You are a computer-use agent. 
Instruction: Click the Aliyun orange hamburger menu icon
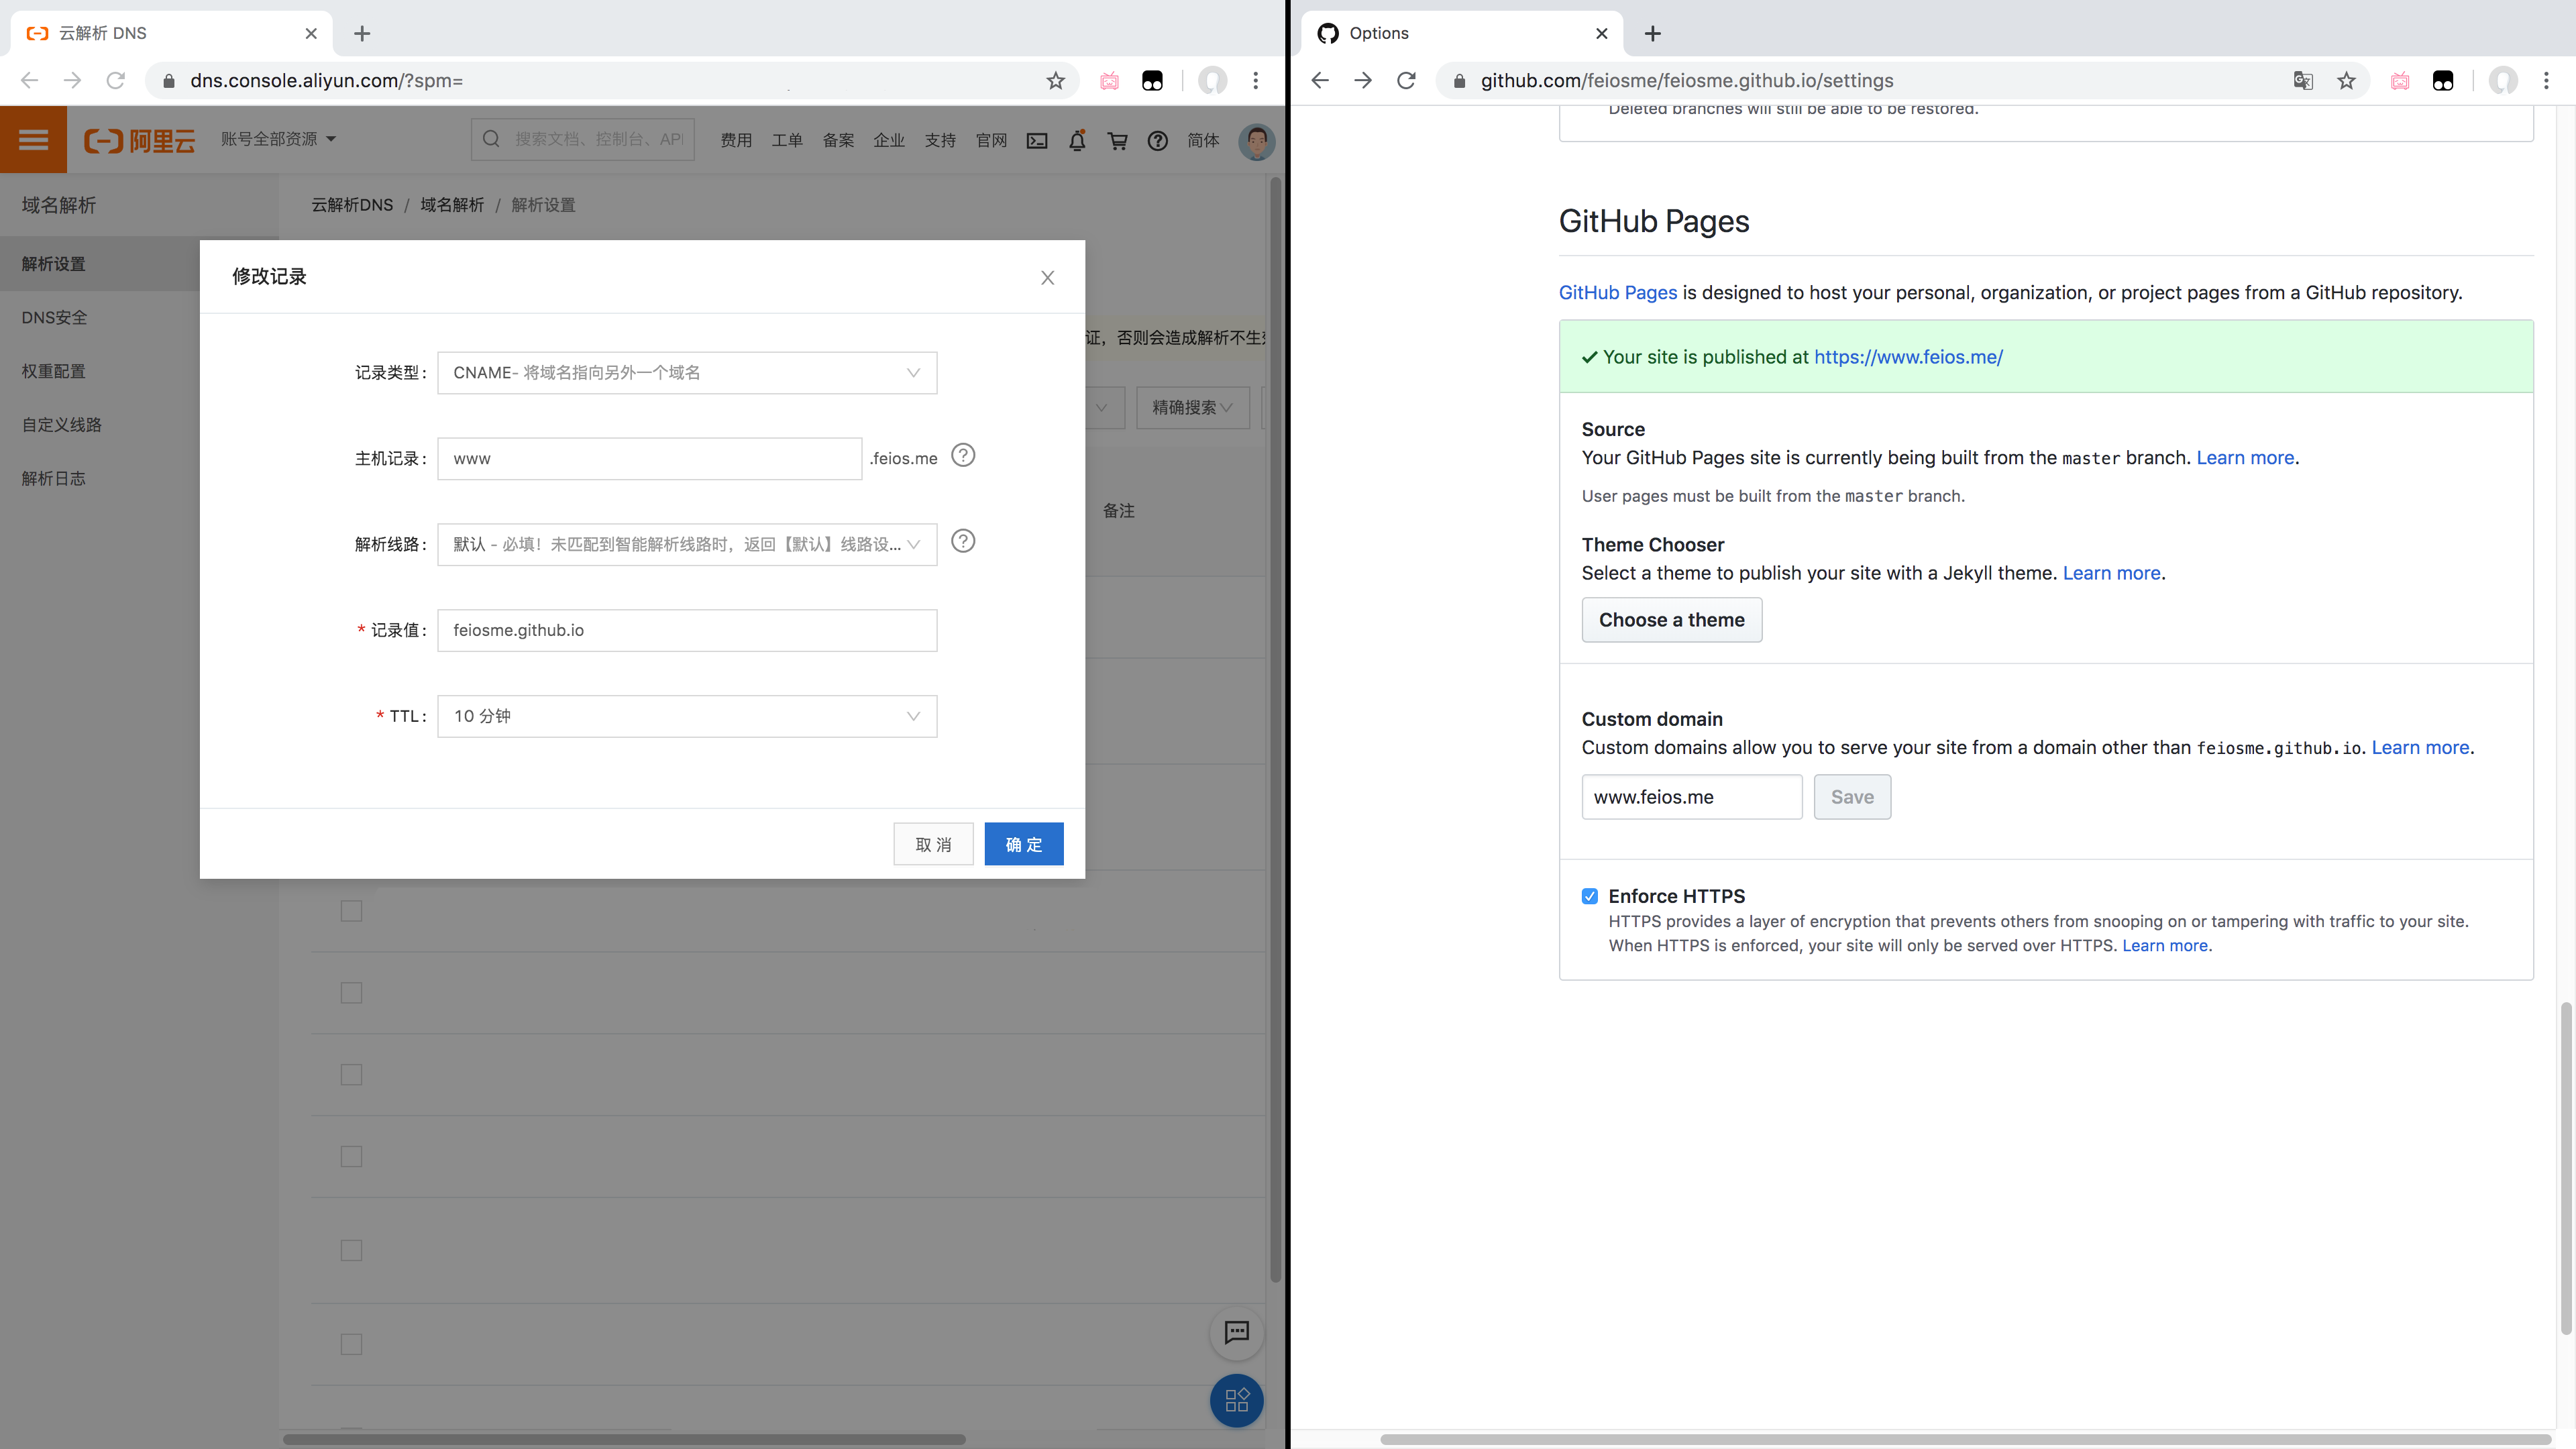coord(33,140)
